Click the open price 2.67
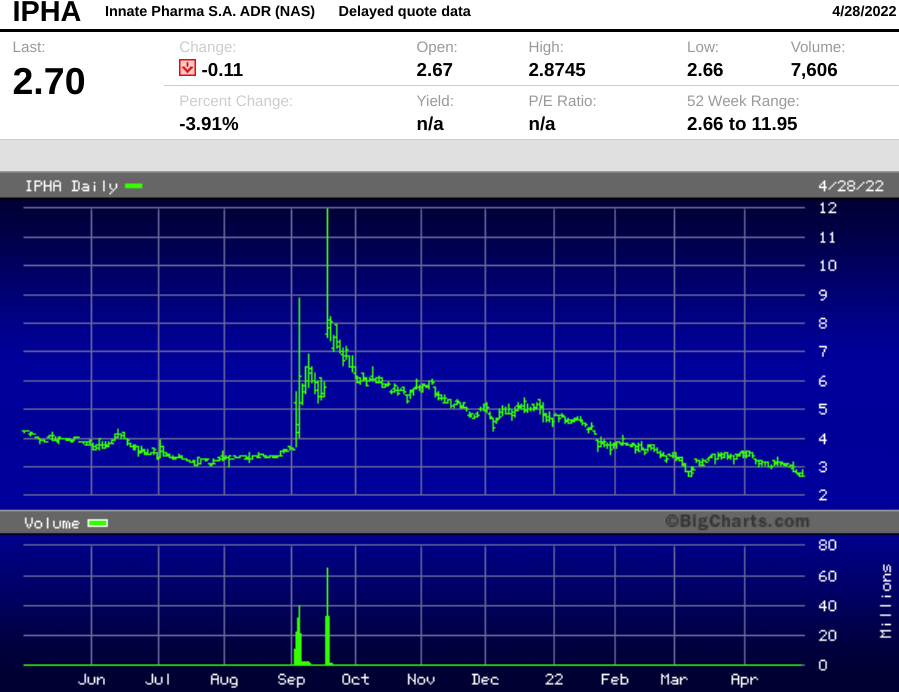Image resolution: width=899 pixels, height=692 pixels. [x=435, y=70]
